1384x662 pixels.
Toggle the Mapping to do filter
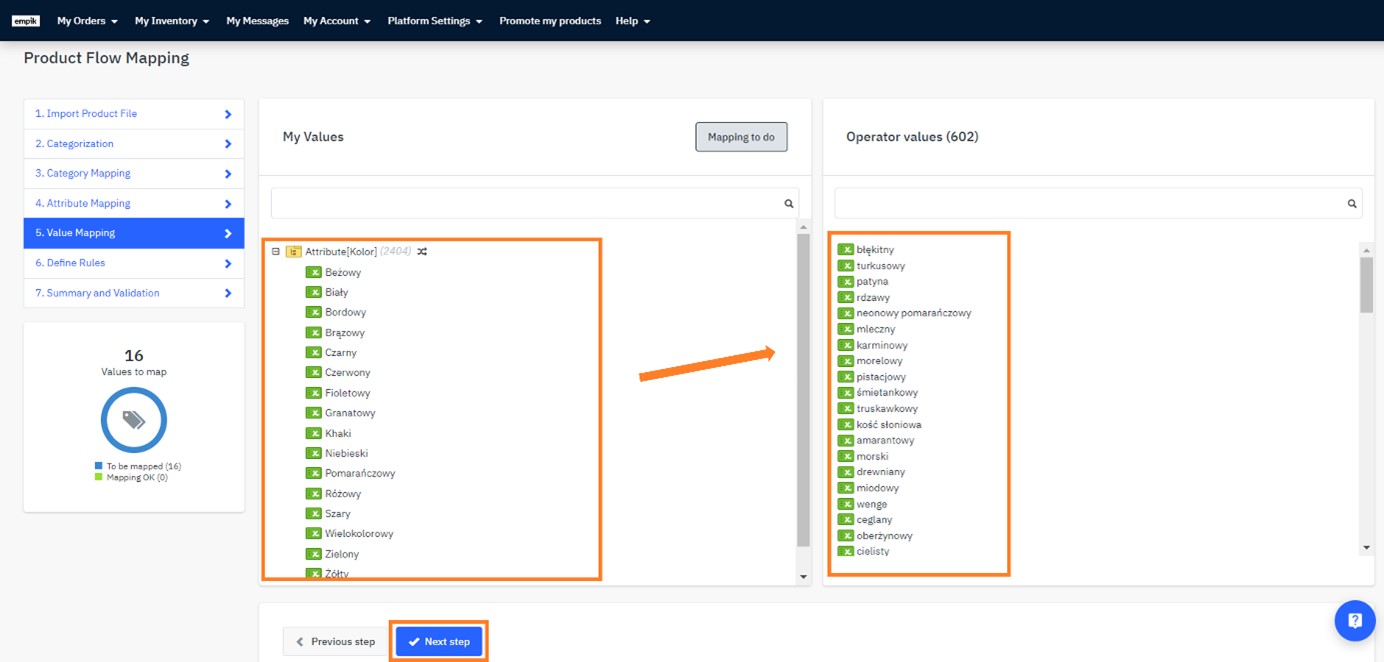tap(741, 137)
